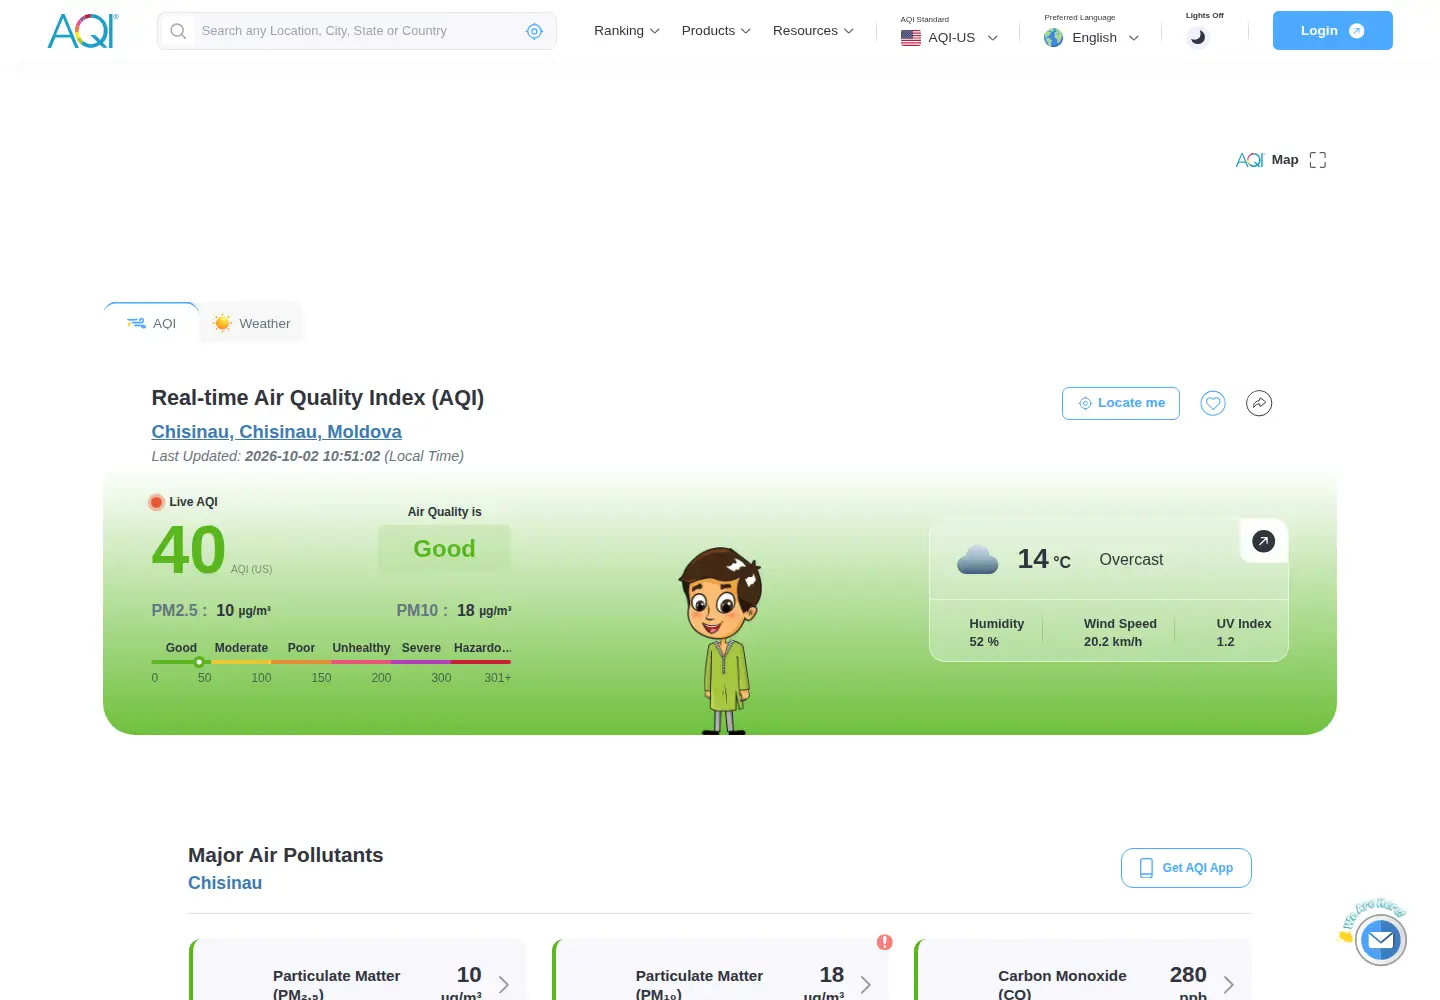Switch to the AQI tab
The width and height of the screenshot is (1440, 1000).
pyautogui.click(x=151, y=323)
